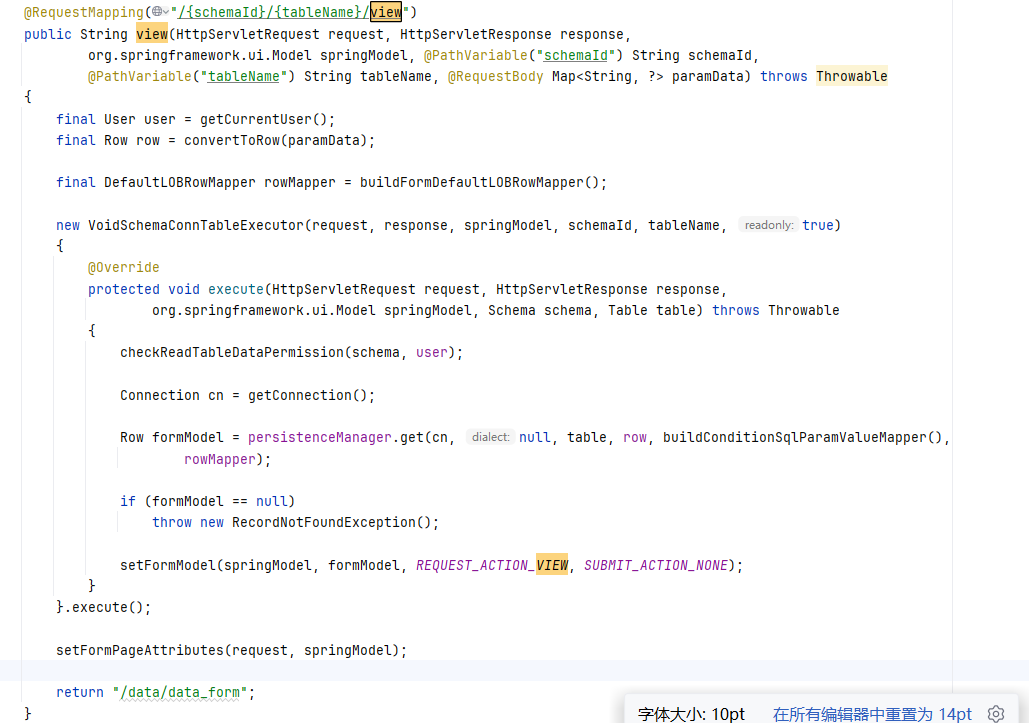Image resolution: width=1029 pixels, height=723 pixels.
Task: Click the setFormPageAttributes method call
Action: [139, 650]
